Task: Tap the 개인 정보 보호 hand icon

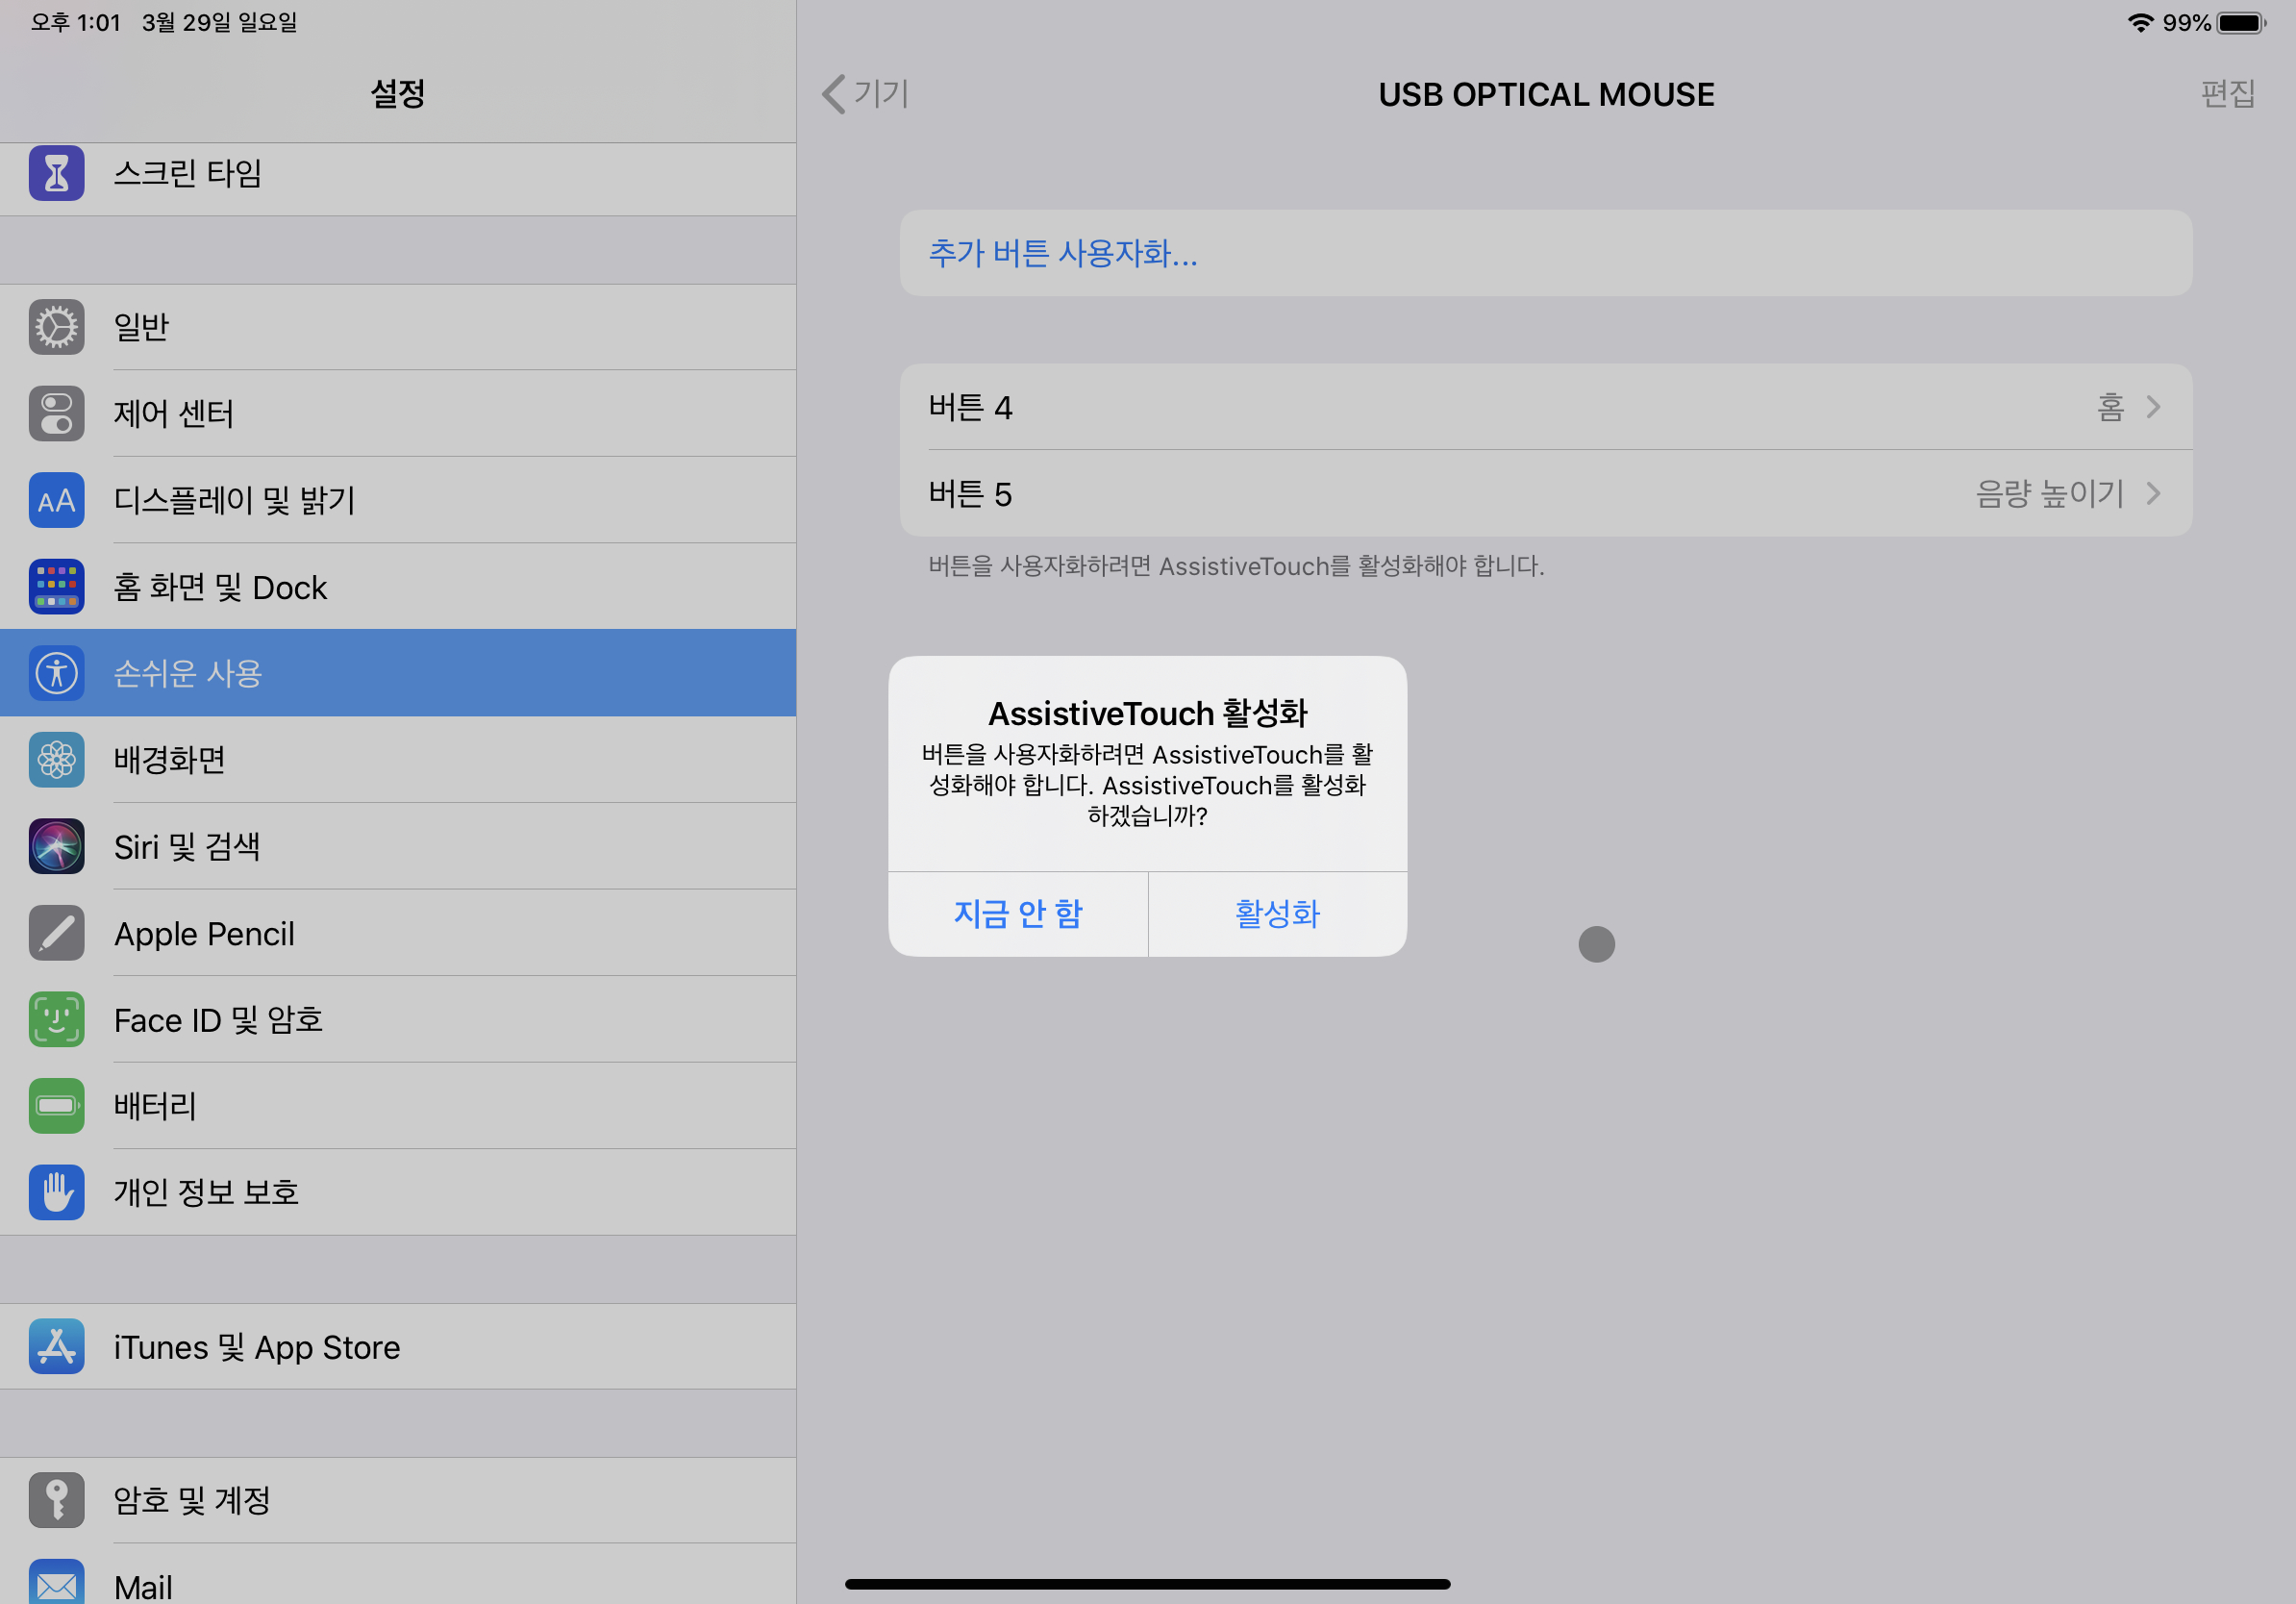Action: click(56, 1192)
